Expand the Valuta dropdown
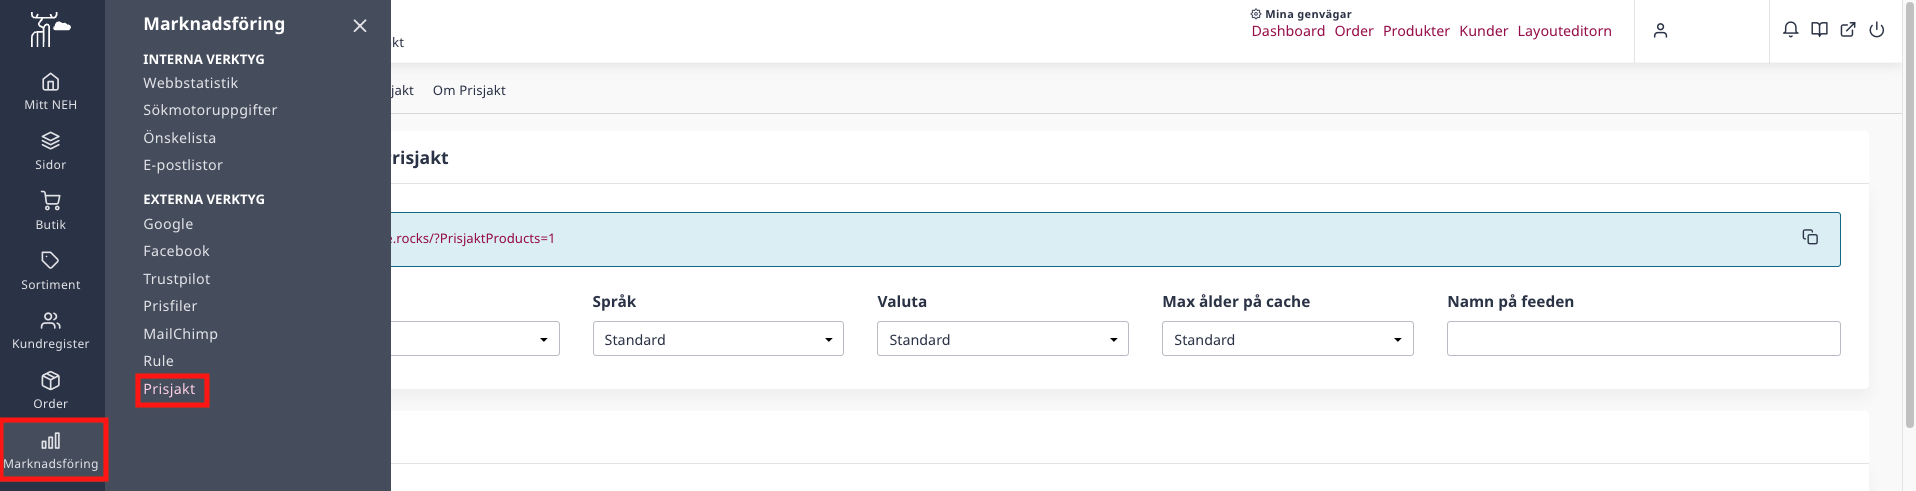 1003,339
